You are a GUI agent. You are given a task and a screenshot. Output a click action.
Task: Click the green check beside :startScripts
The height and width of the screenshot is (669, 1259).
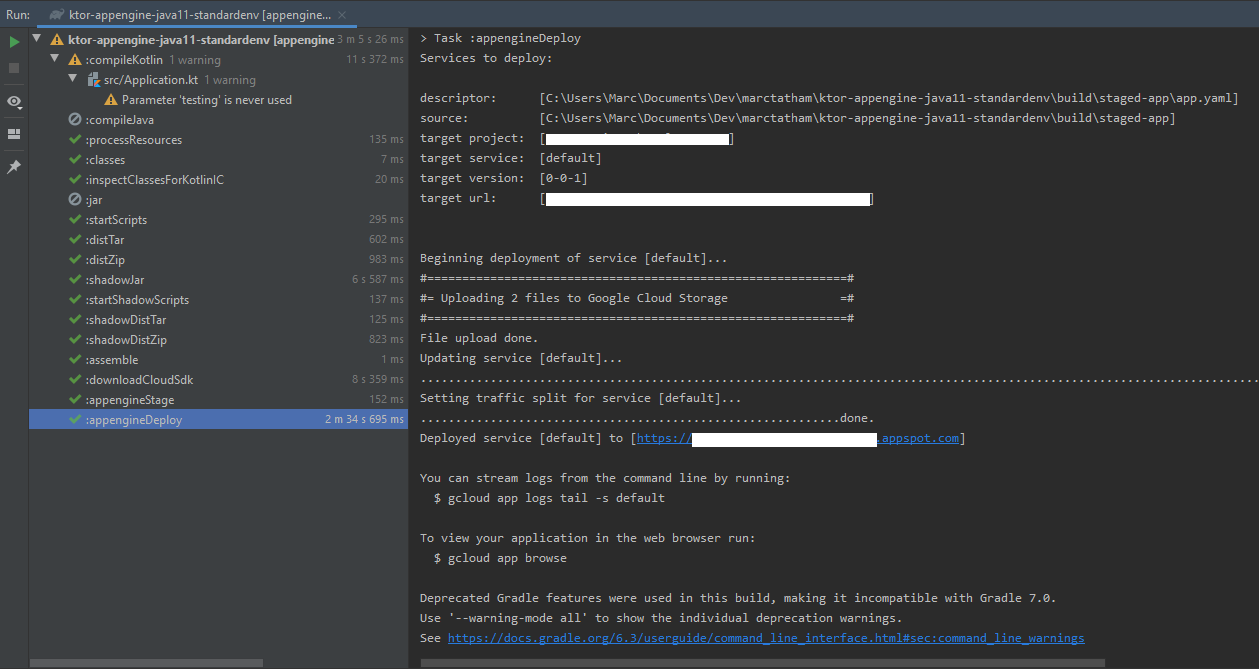coord(75,220)
